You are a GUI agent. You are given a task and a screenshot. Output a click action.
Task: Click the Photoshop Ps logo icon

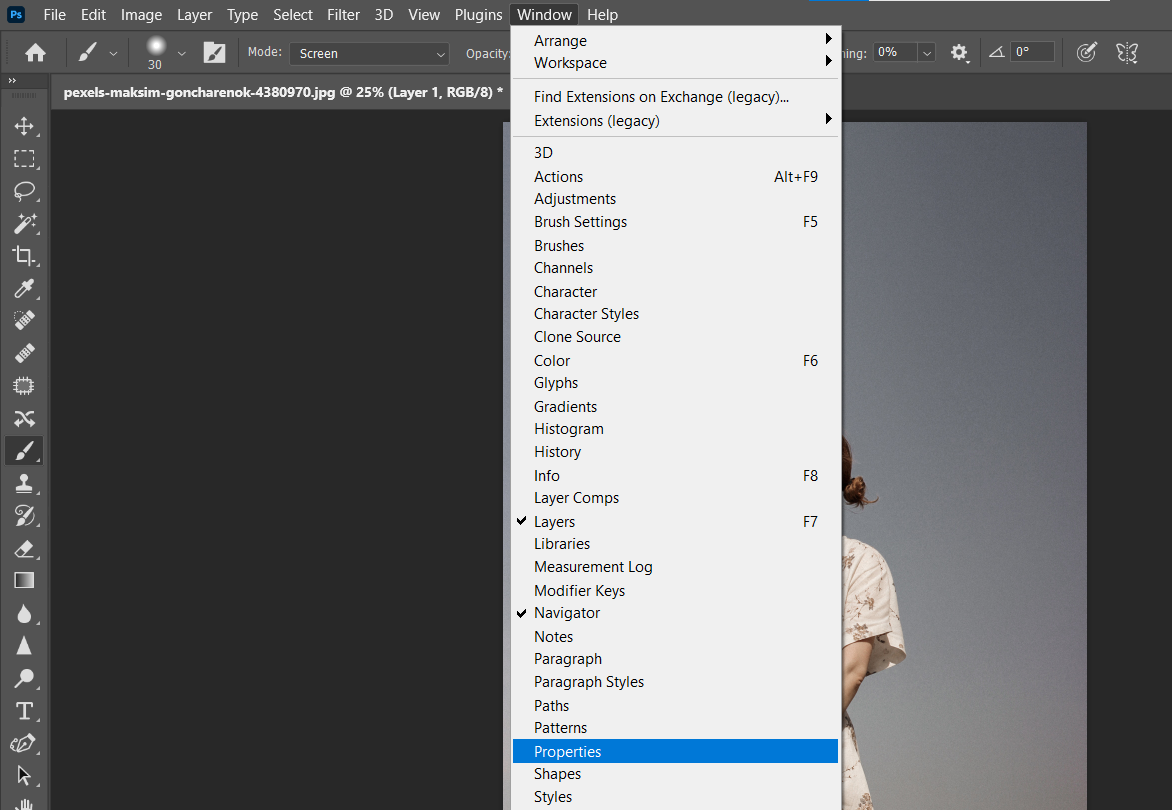16,14
